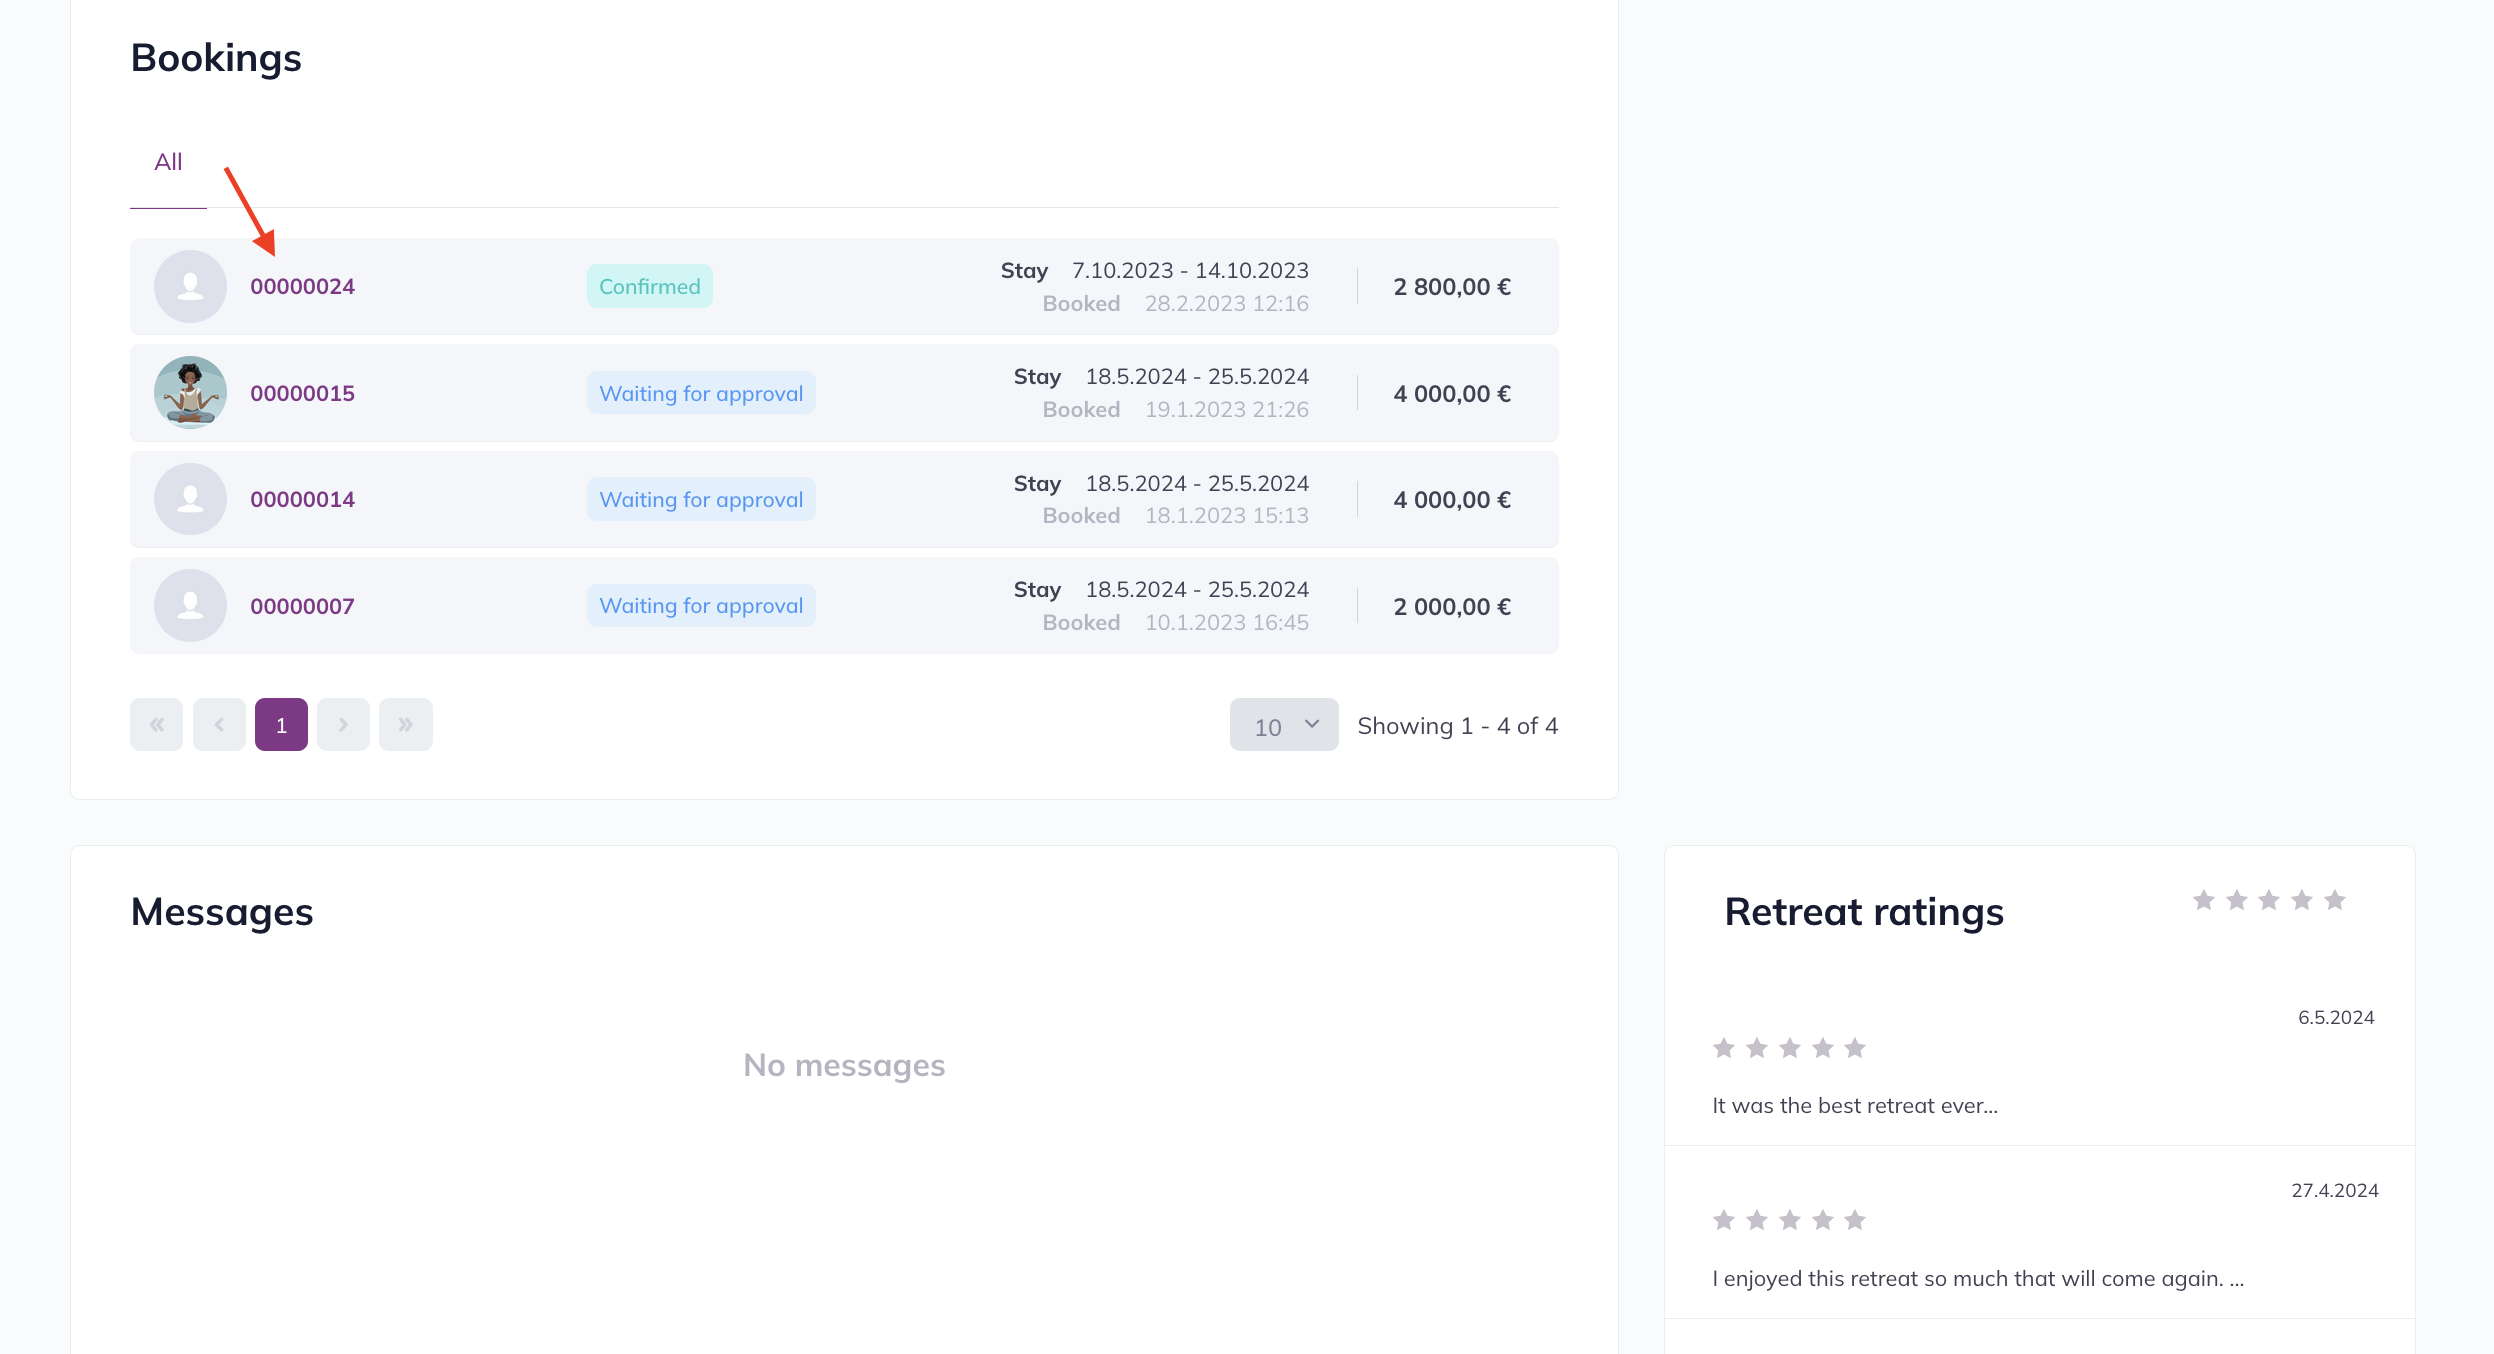
Task: Open the avatar of booking 00000007
Action: pyautogui.click(x=190, y=606)
